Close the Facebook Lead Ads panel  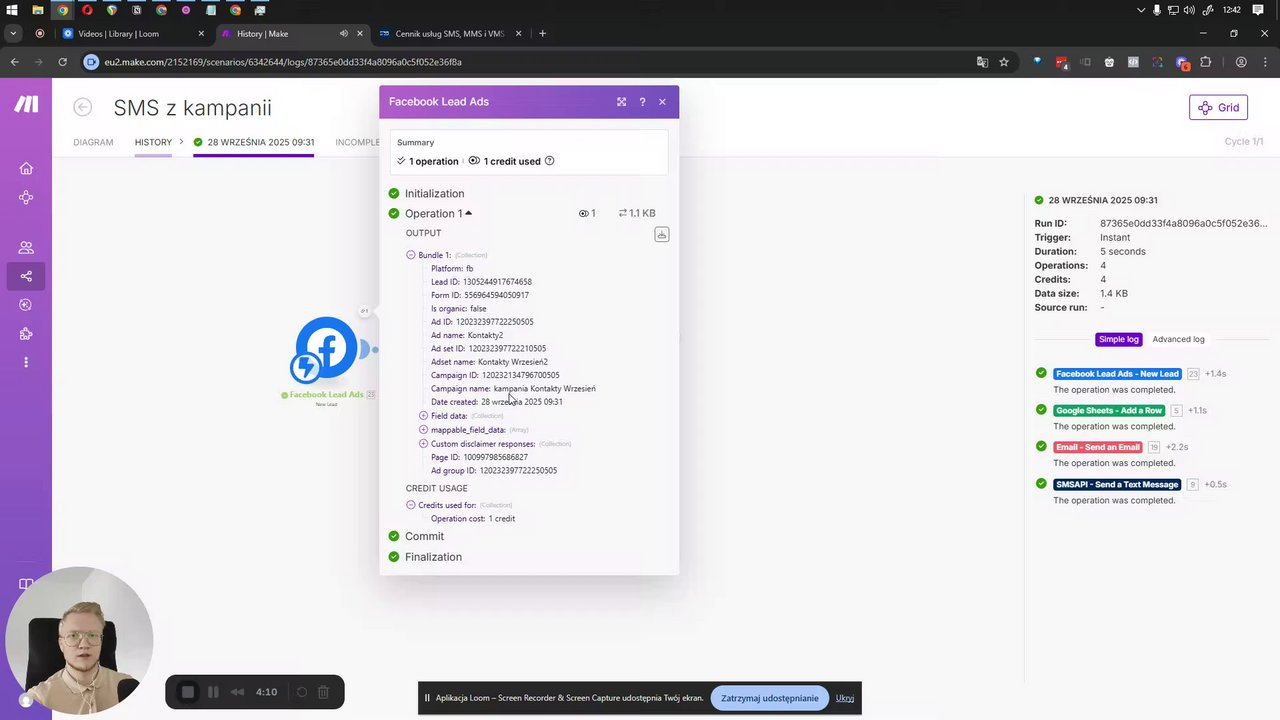tap(662, 102)
